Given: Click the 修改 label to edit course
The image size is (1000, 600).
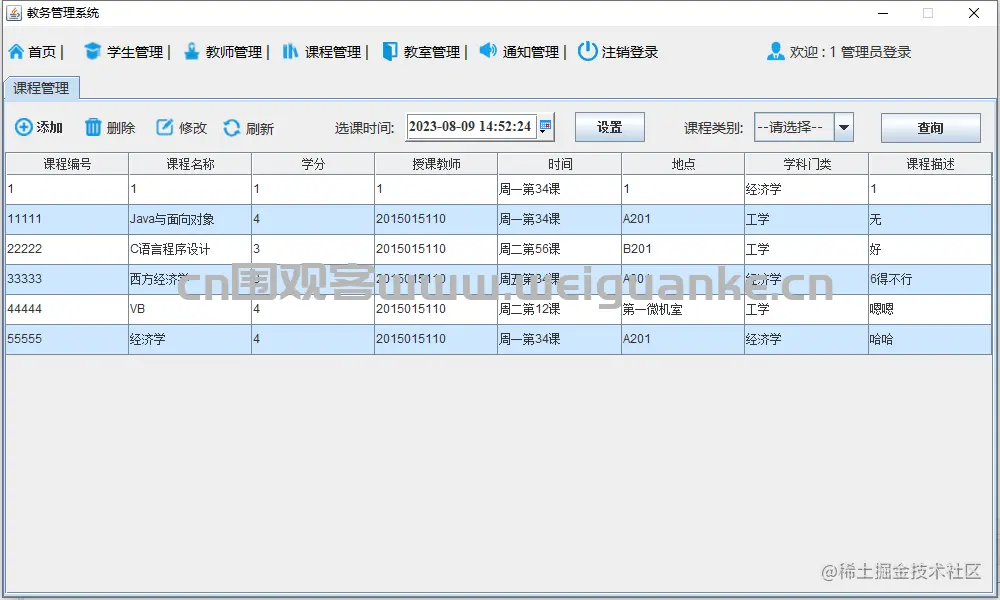Looking at the screenshot, I should [193, 128].
